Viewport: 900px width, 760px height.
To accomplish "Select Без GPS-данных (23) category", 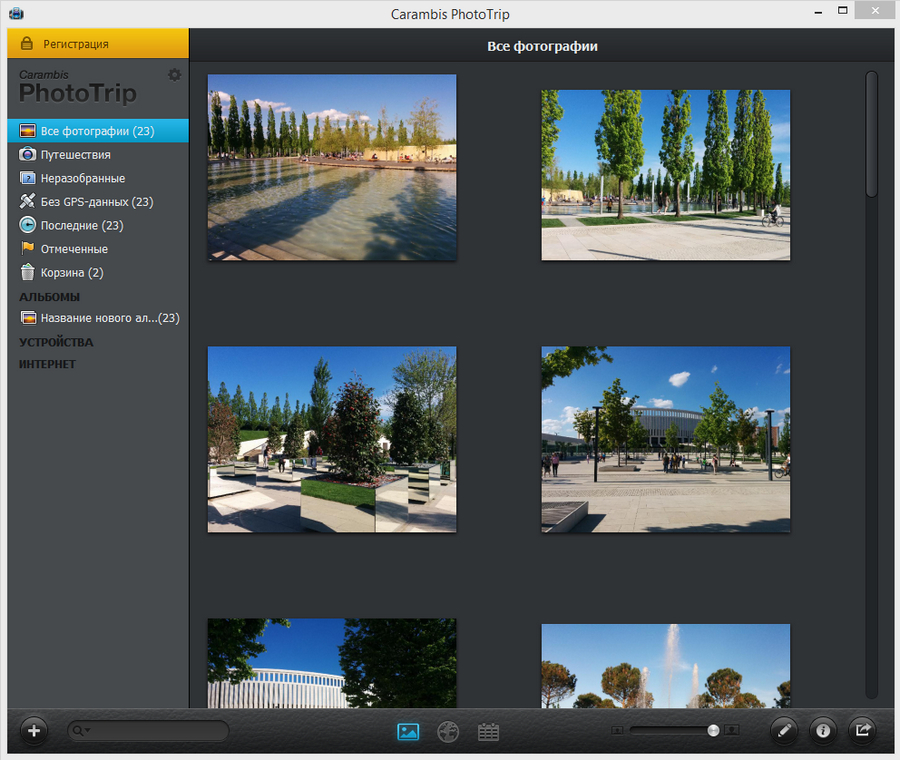I will tap(96, 202).
